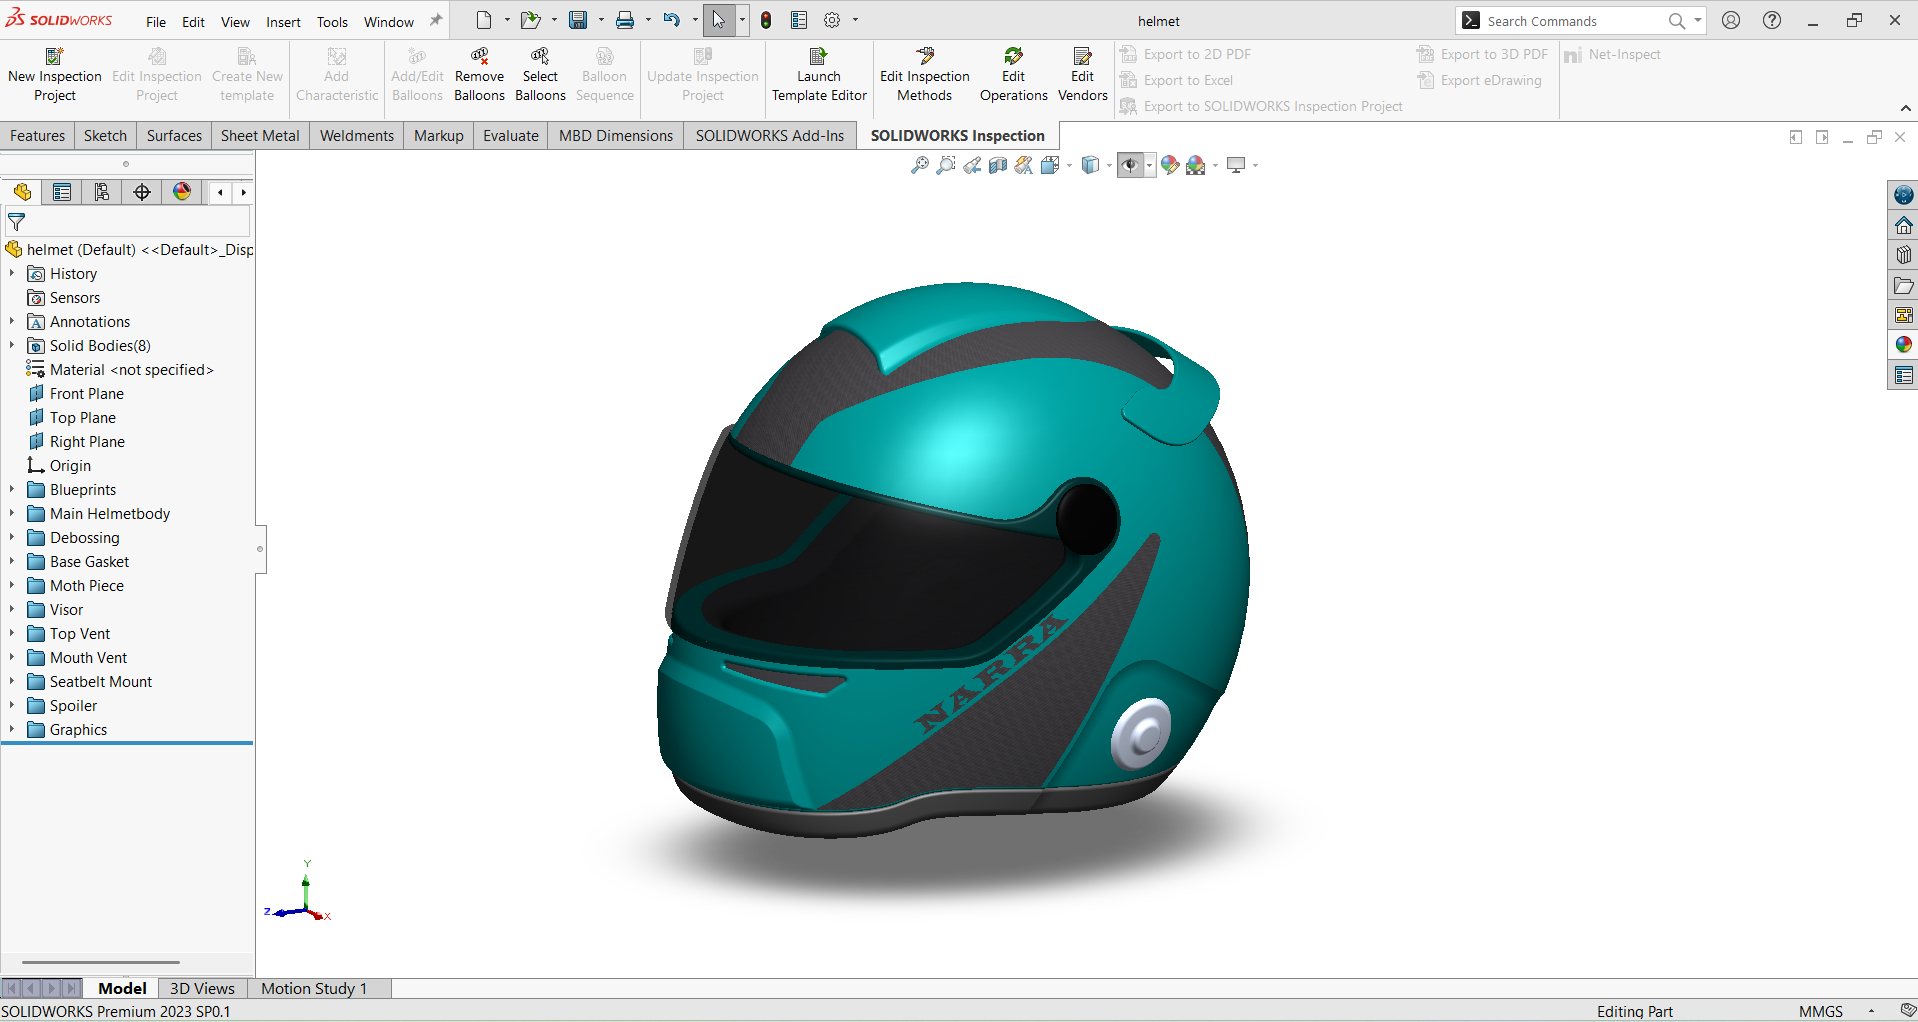This screenshot has height=1022, width=1918.
Task: Open View Palette in task pane
Action: [1904, 315]
